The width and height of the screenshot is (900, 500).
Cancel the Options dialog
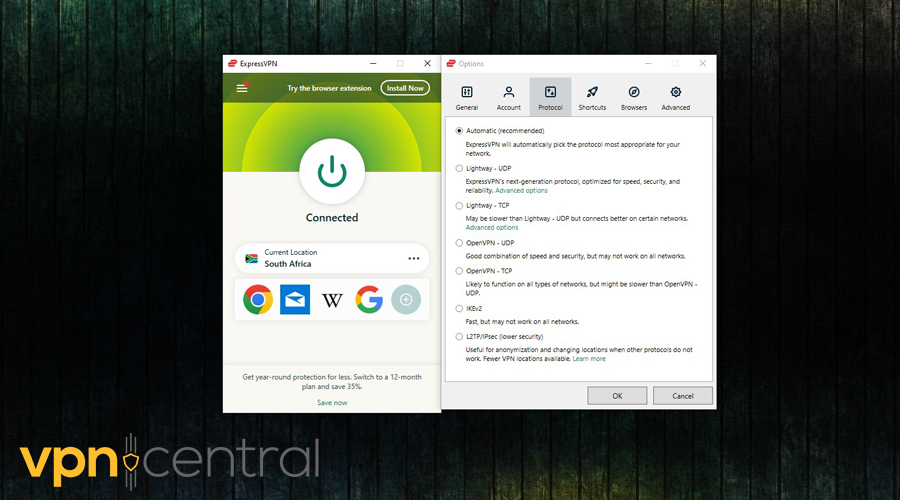click(x=682, y=396)
